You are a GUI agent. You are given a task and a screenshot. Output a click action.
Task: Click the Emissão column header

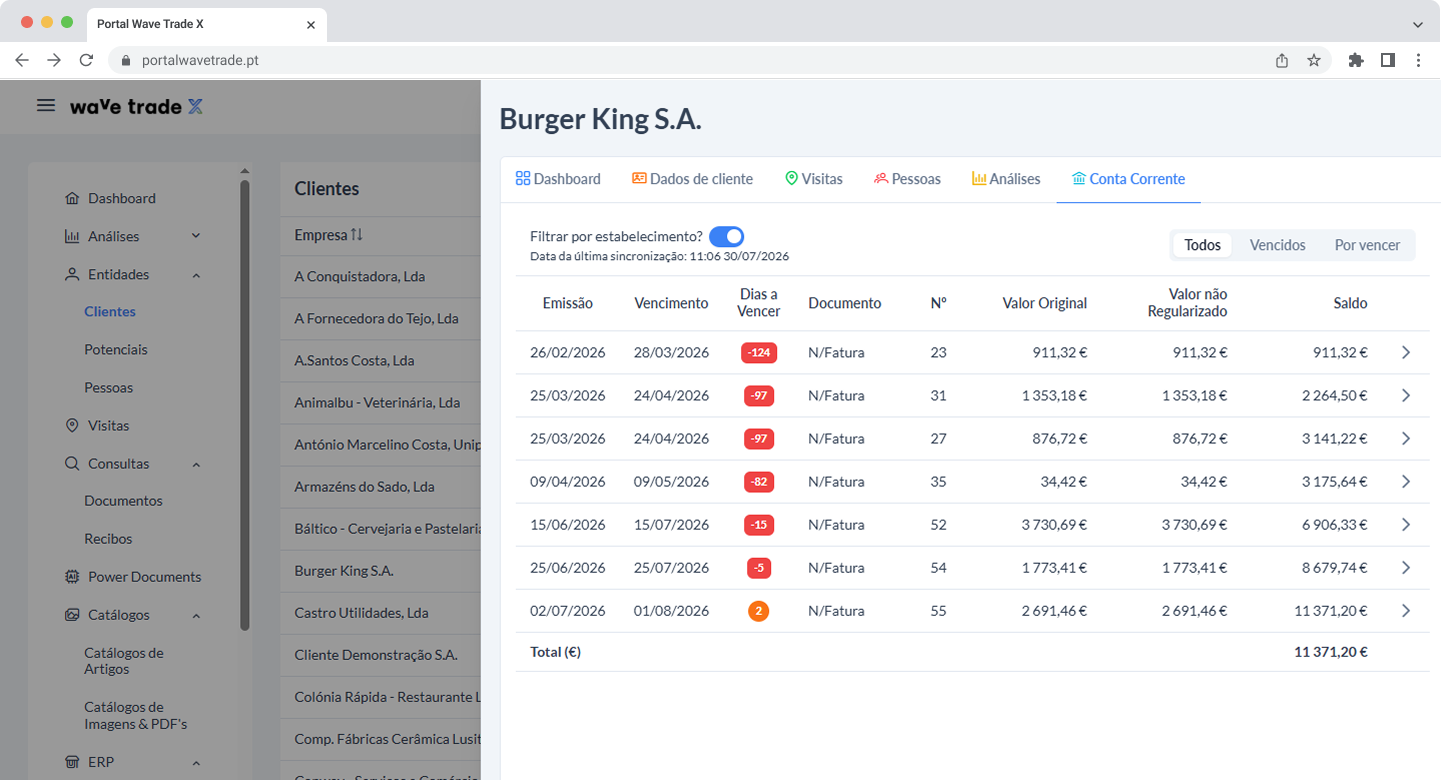click(x=568, y=303)
